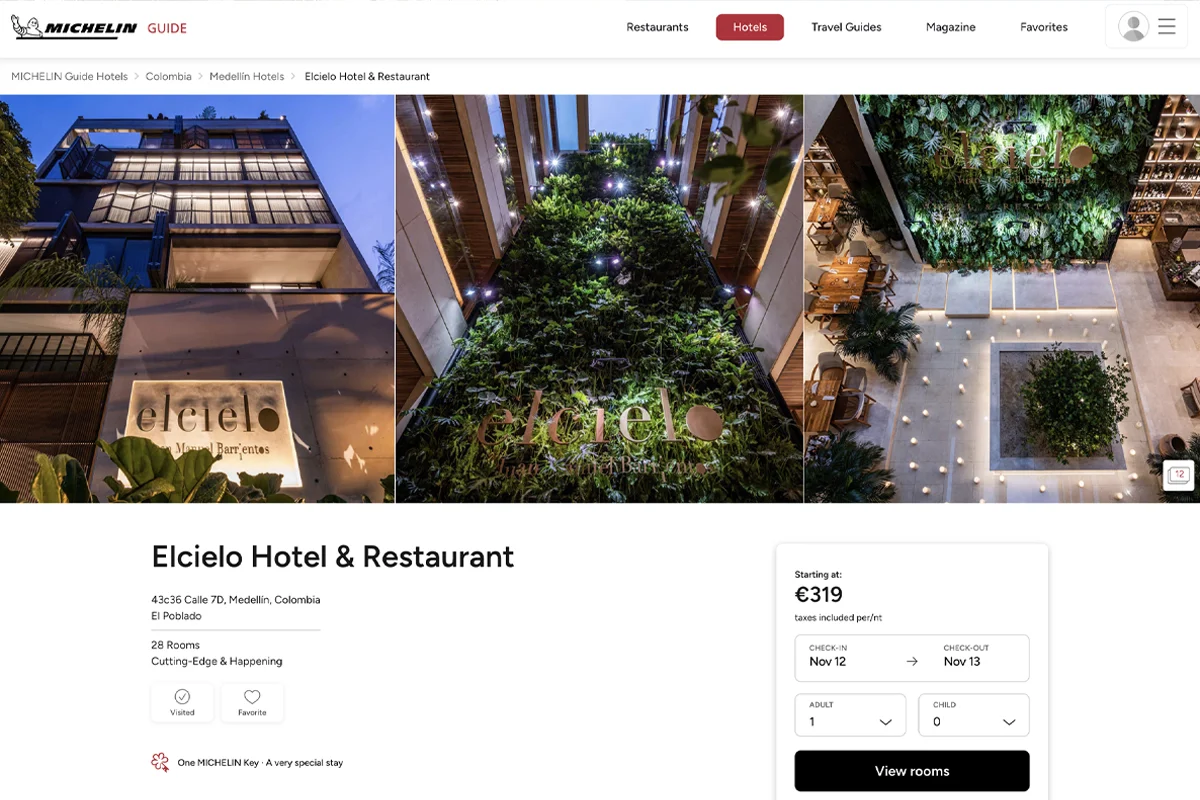Click the One MICHELIN Key icon
The height and width of the screenshot is (800, 1200).
click(160, 762)
